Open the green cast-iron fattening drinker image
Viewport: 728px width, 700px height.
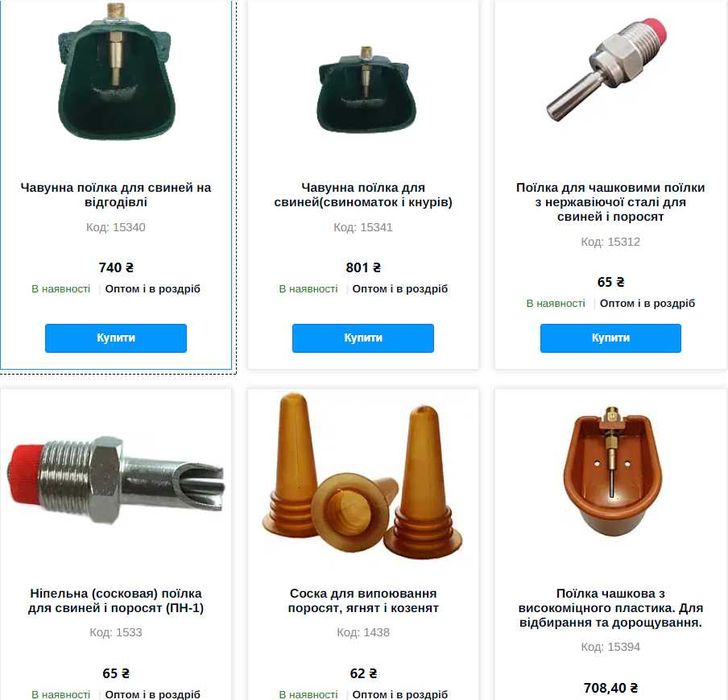pyautogui.click(x=116, y=72)
